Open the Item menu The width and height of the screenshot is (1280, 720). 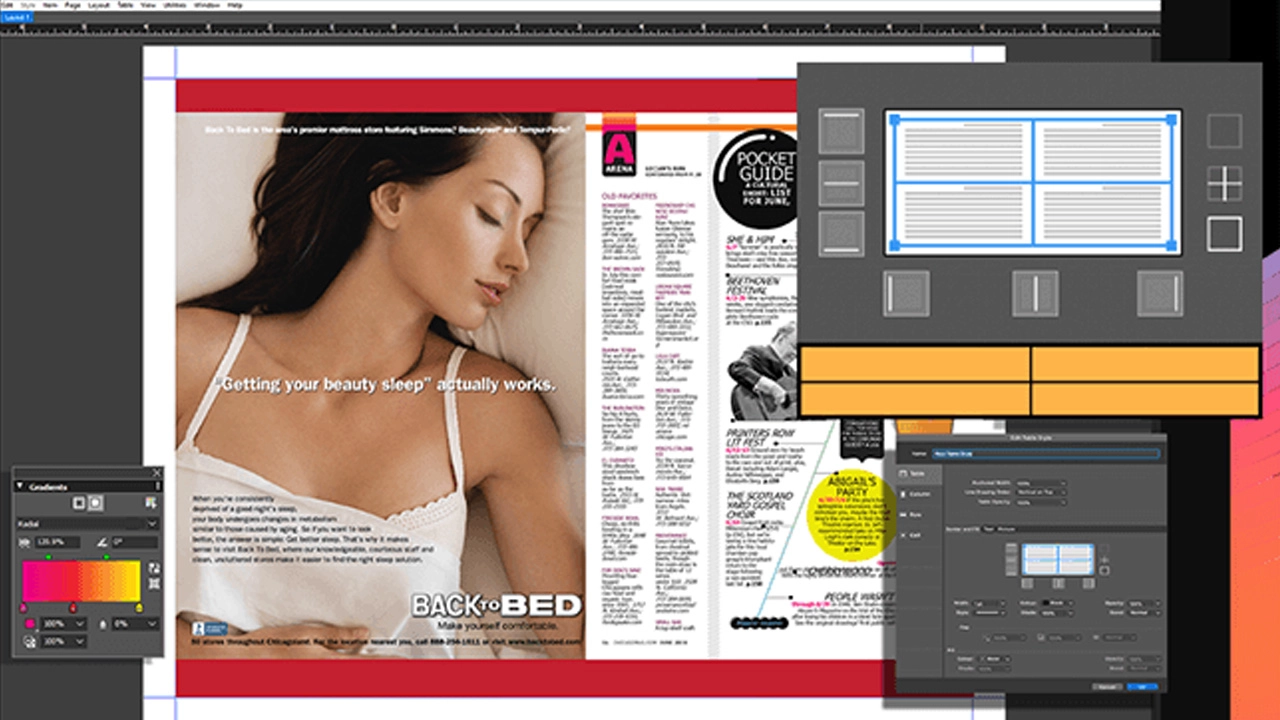coord(49,5)
